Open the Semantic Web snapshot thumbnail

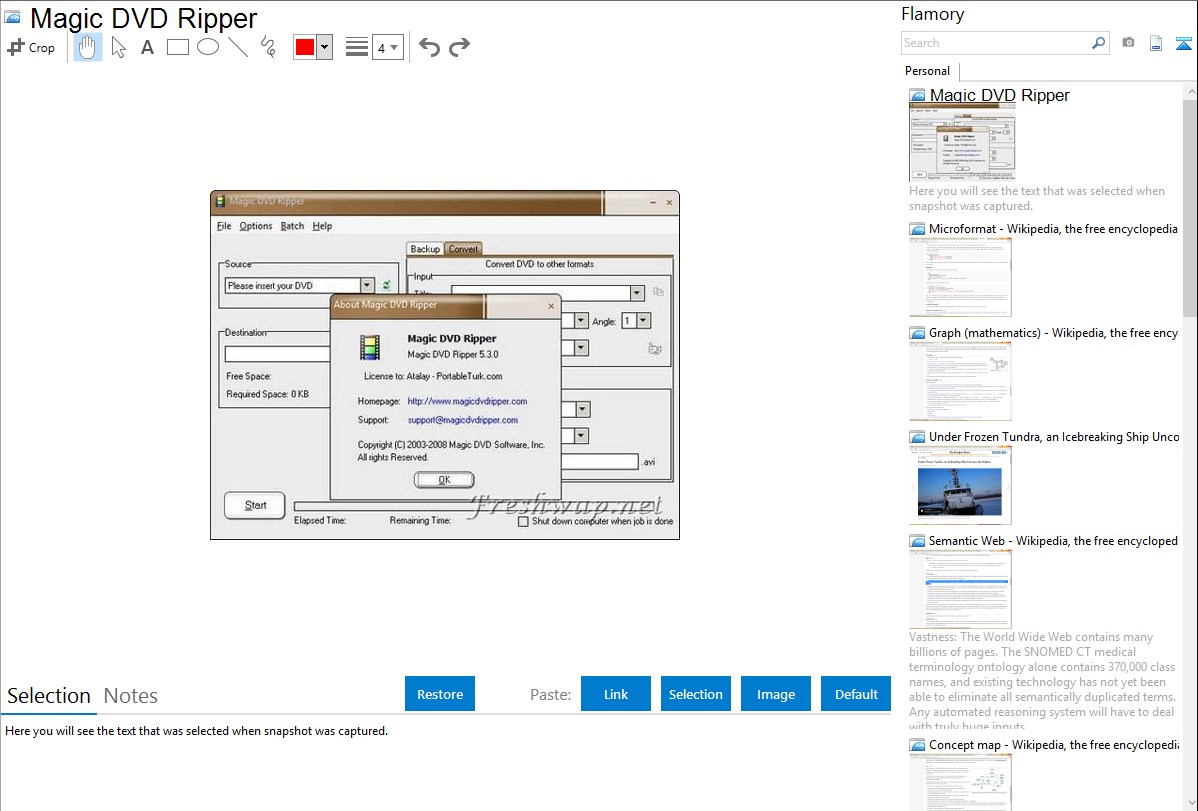coord(960,589)
